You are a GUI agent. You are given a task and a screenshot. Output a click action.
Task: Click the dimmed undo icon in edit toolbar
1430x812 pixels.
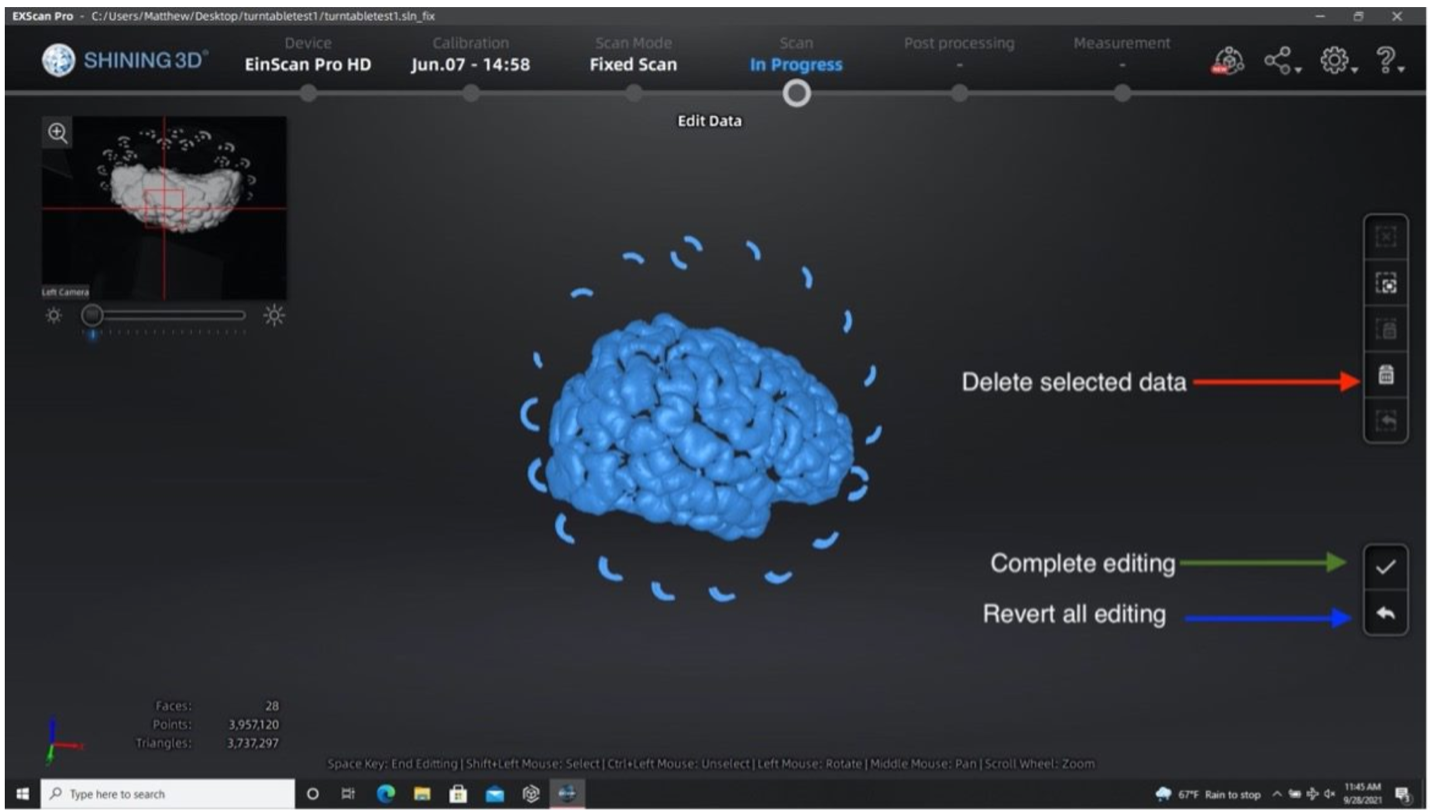tap(1386, 421)
